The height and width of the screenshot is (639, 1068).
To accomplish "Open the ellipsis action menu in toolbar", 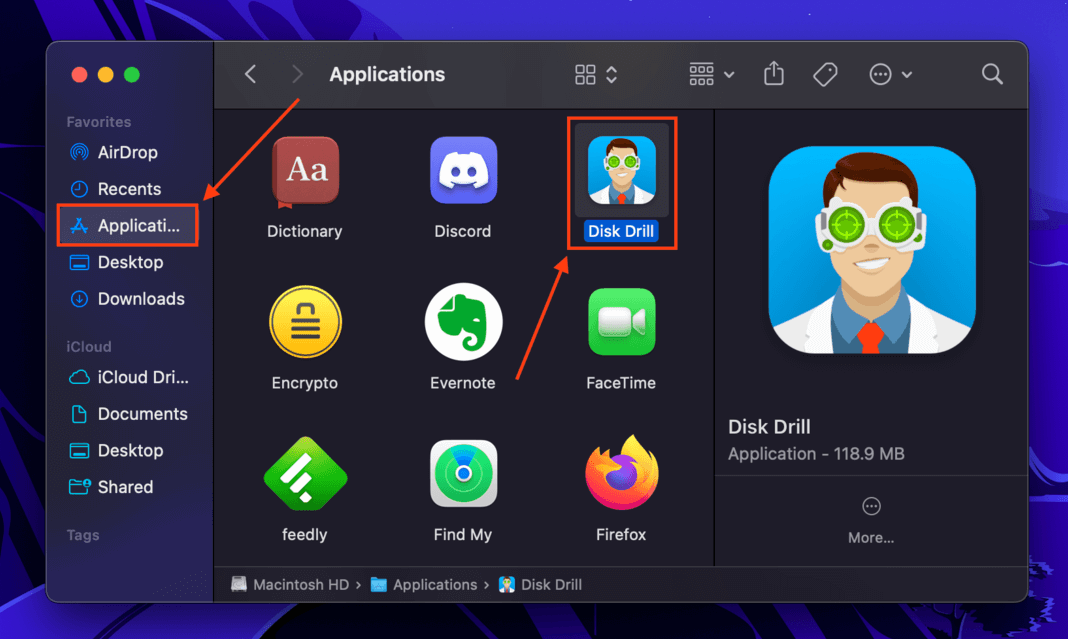I will pos(890,74).
